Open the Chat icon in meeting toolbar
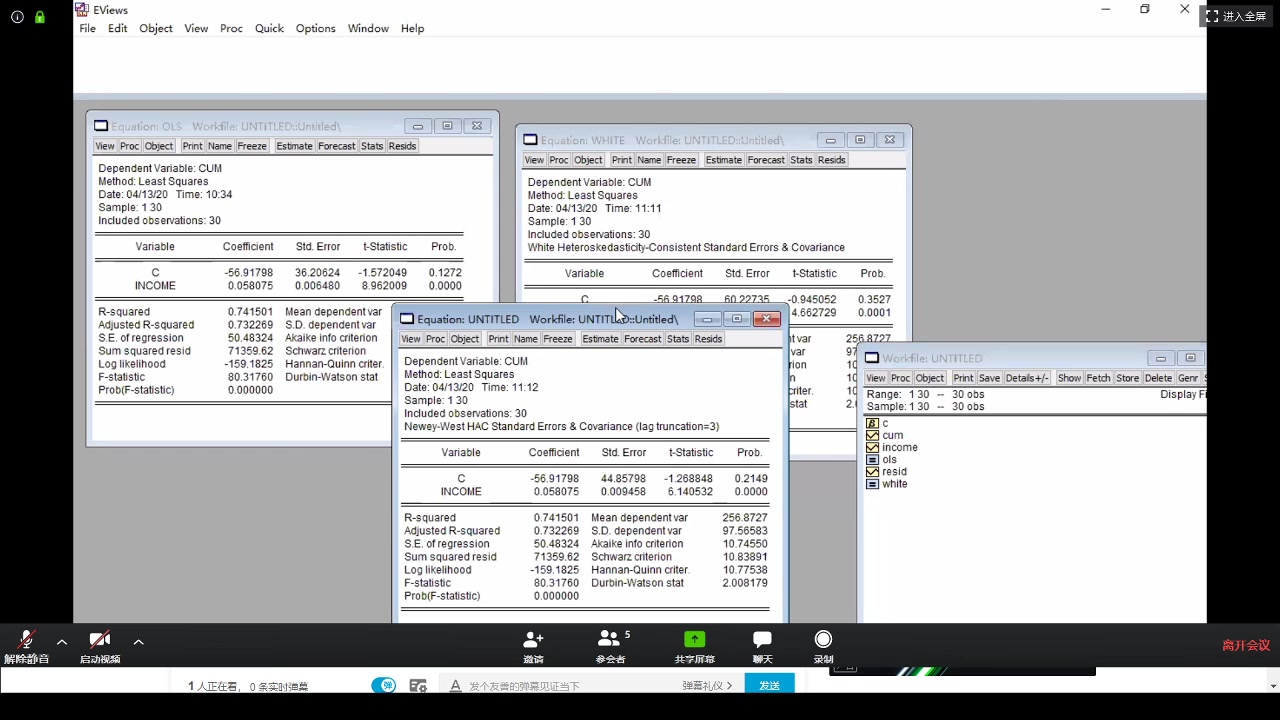1280x720 pixels. pyautogui.click(x=762, y=639)
